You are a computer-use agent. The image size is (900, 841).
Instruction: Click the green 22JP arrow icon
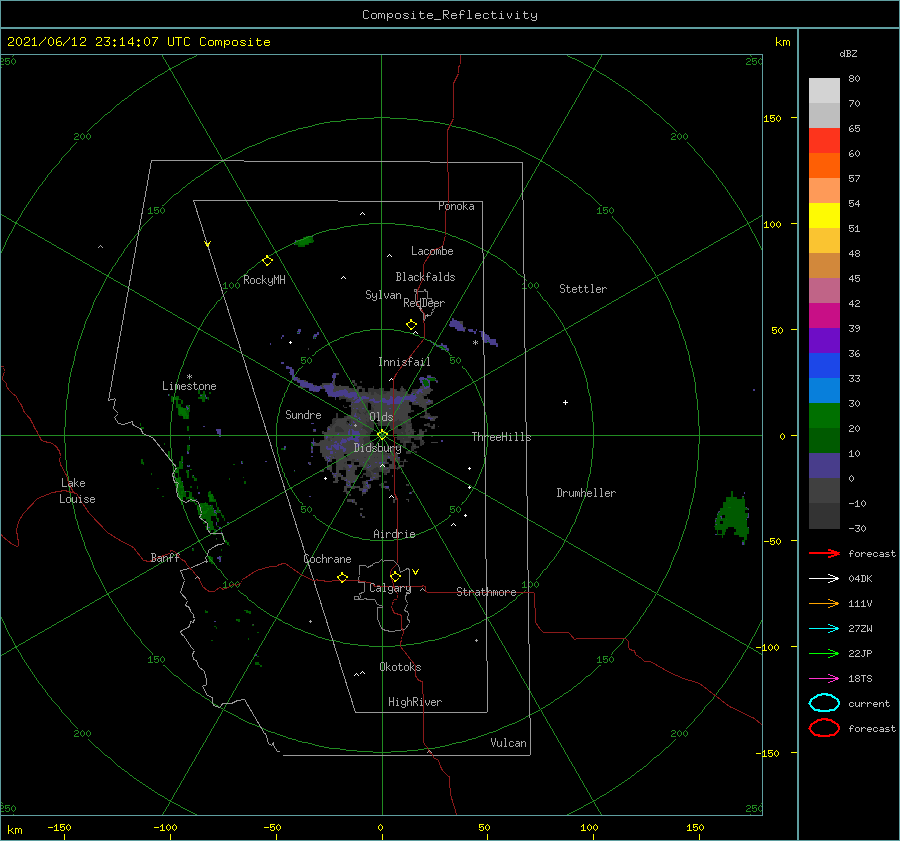coord(824,653)
